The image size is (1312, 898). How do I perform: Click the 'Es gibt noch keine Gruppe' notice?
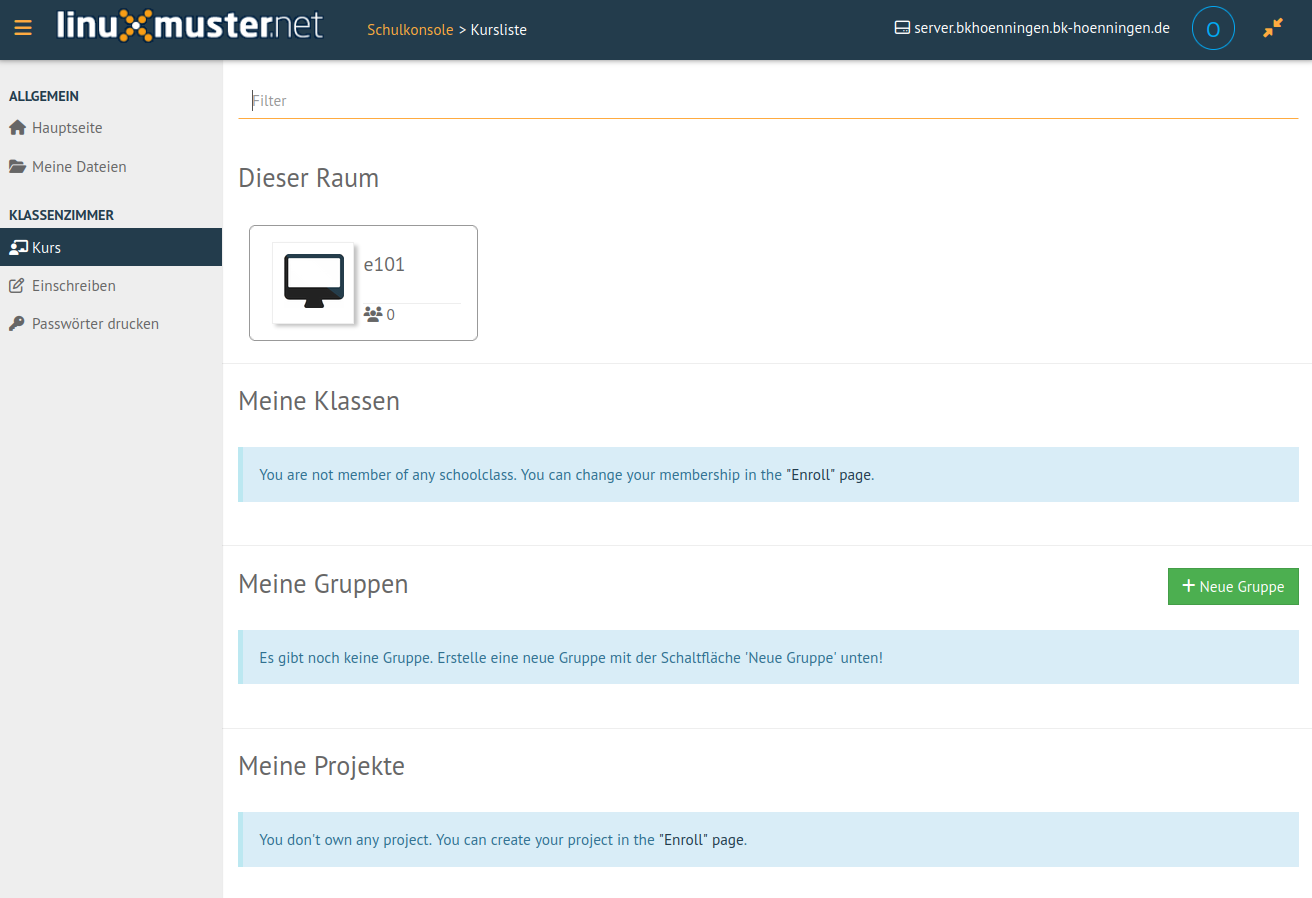(768, 657)
